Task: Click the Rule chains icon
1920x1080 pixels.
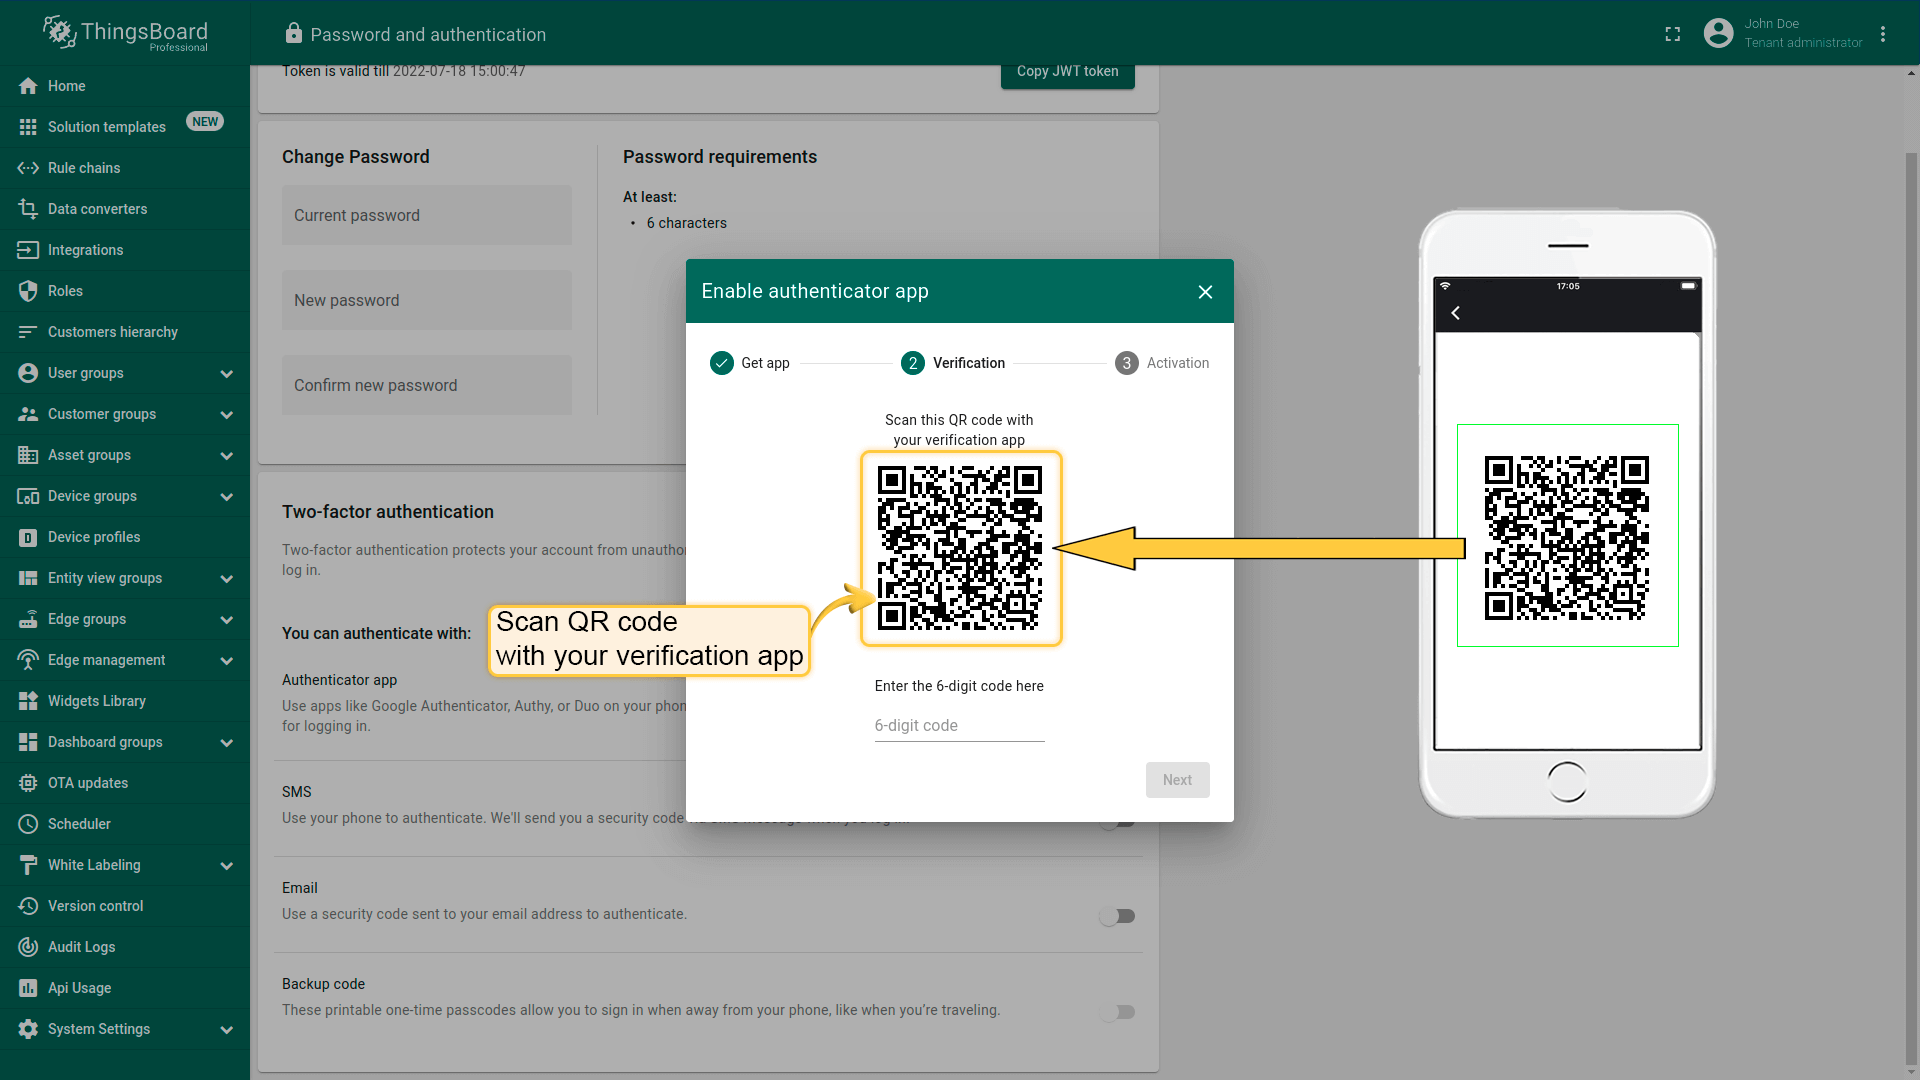Action: [28, 168]
